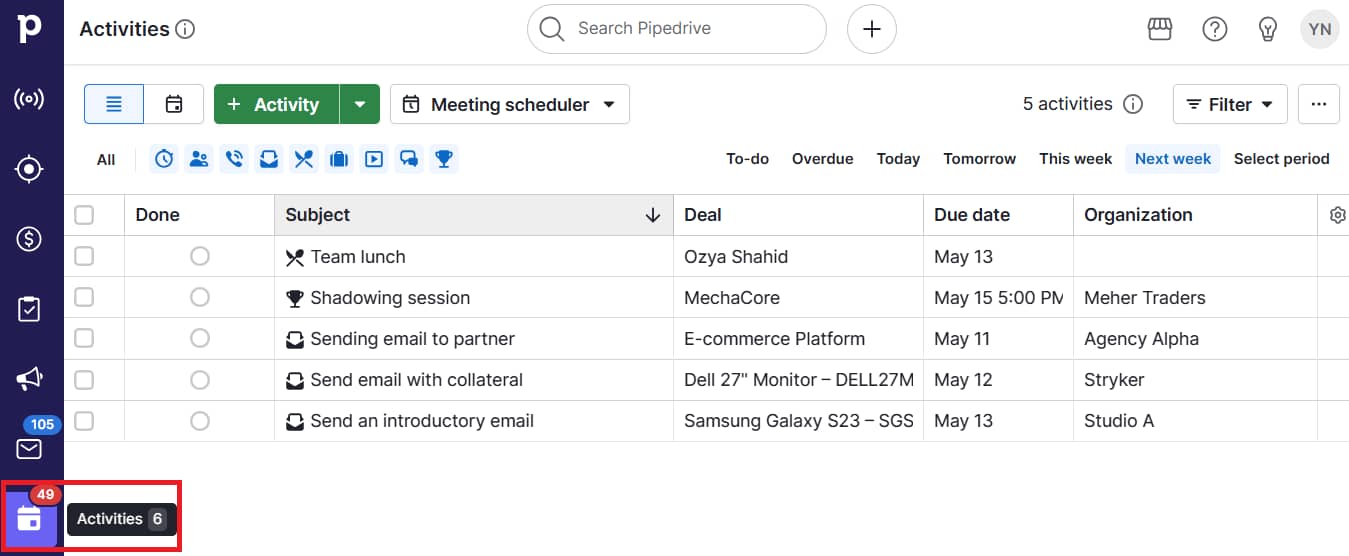
Task: Click the Search Pipedrive field
Action: (x=677, y=29)
